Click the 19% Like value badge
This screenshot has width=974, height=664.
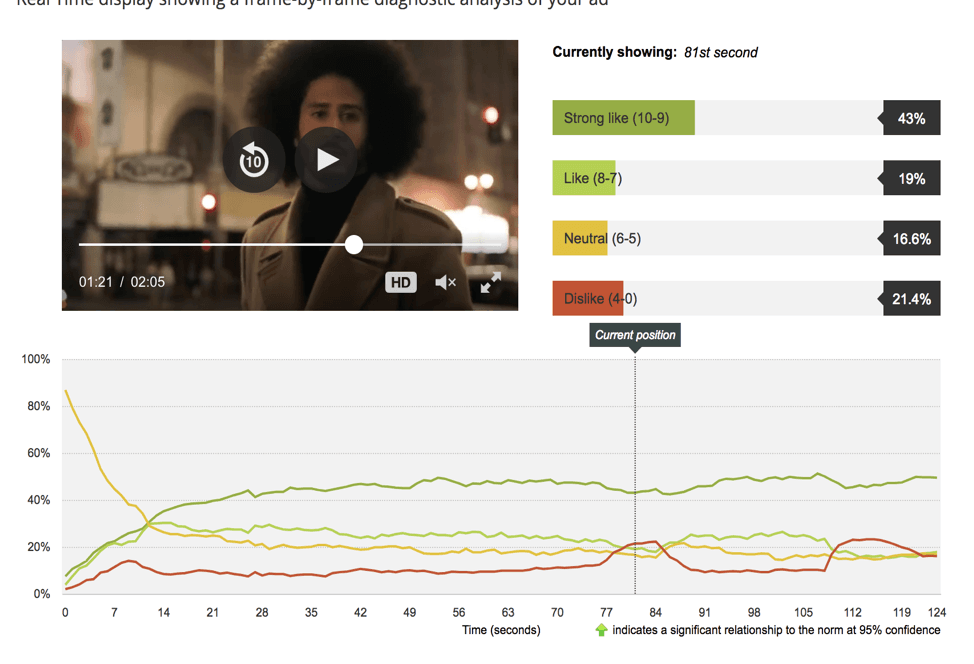911,179
